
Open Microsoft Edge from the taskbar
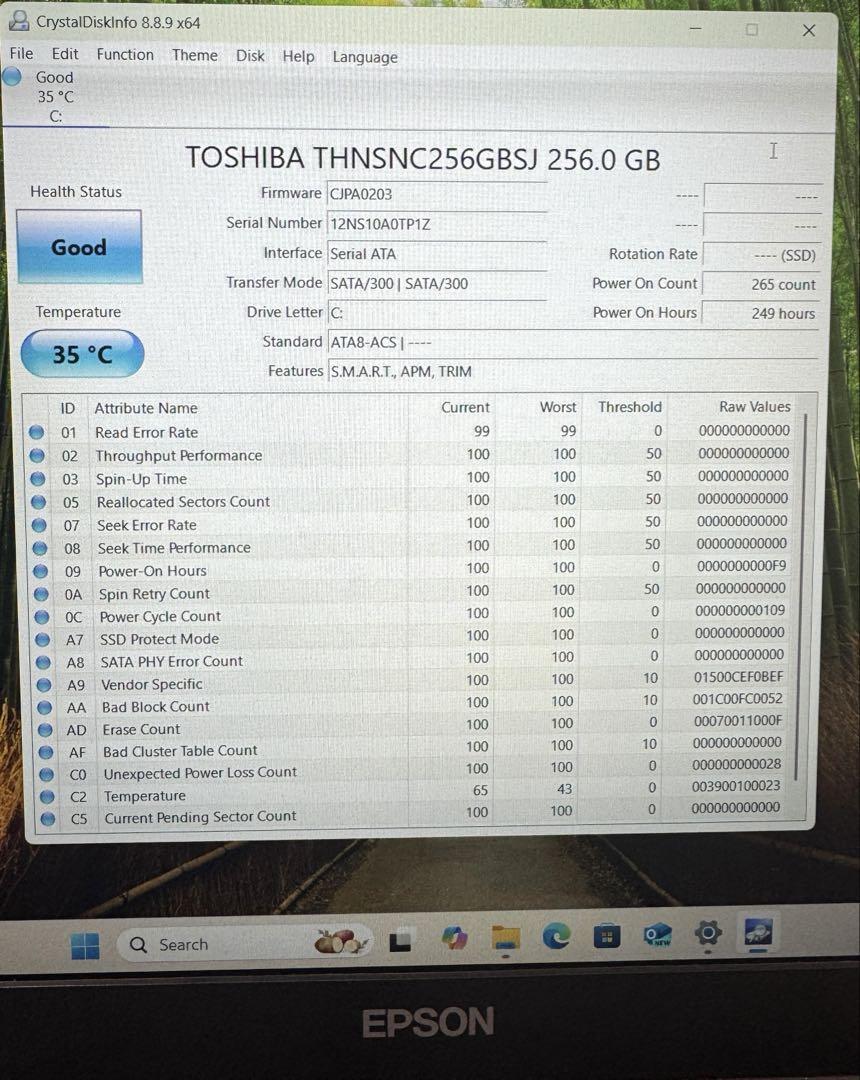556,936
